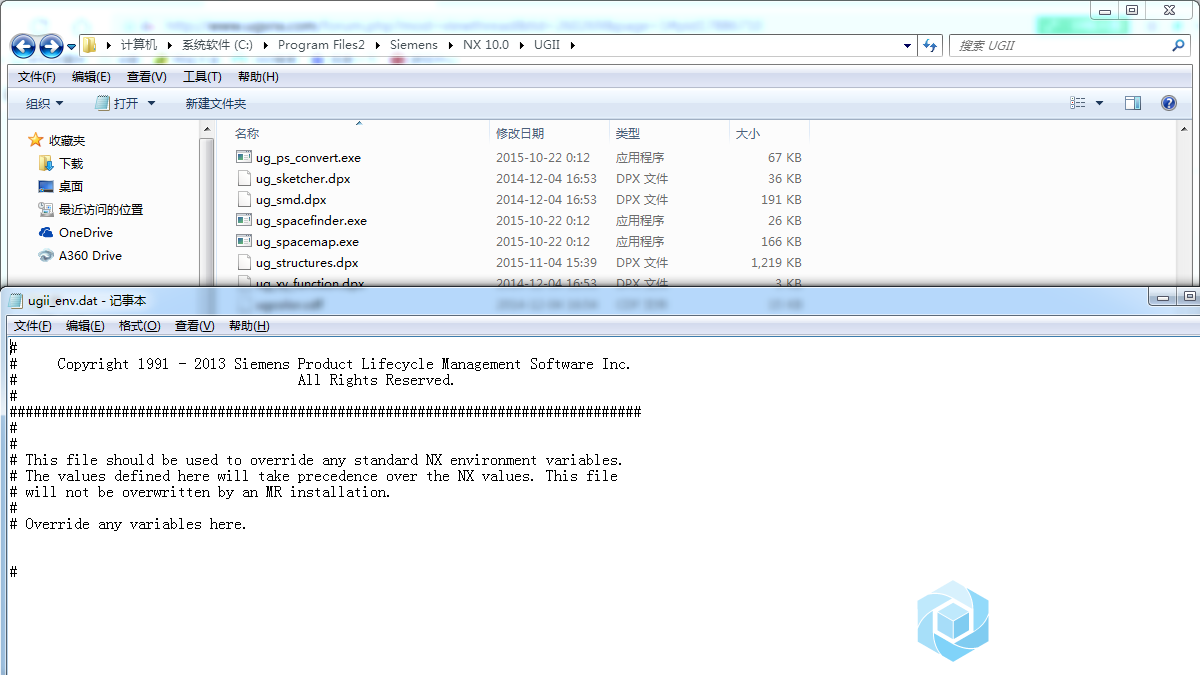Expand the arrow next to 打开 button

152,103
